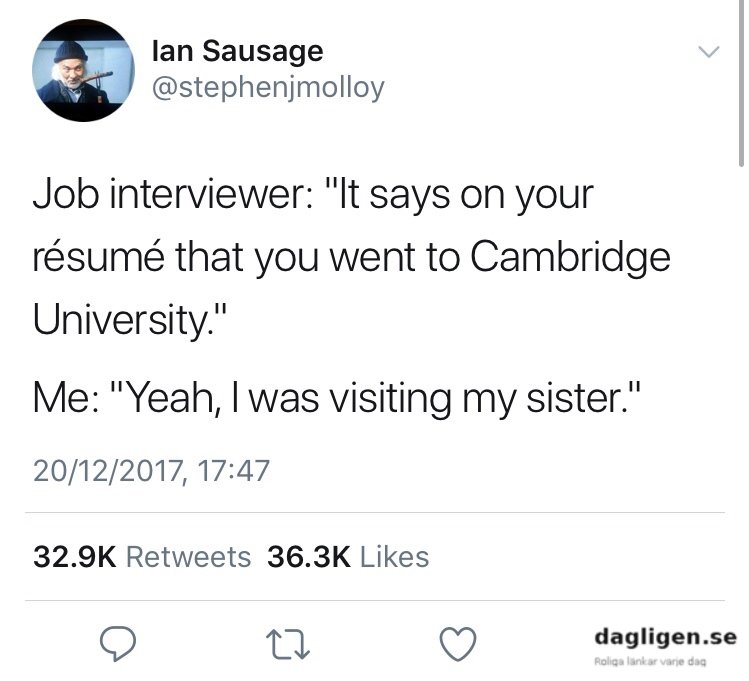Retweet using the arrows icon
Viewport: 749px width, 681px height.
tap(288, 645)
